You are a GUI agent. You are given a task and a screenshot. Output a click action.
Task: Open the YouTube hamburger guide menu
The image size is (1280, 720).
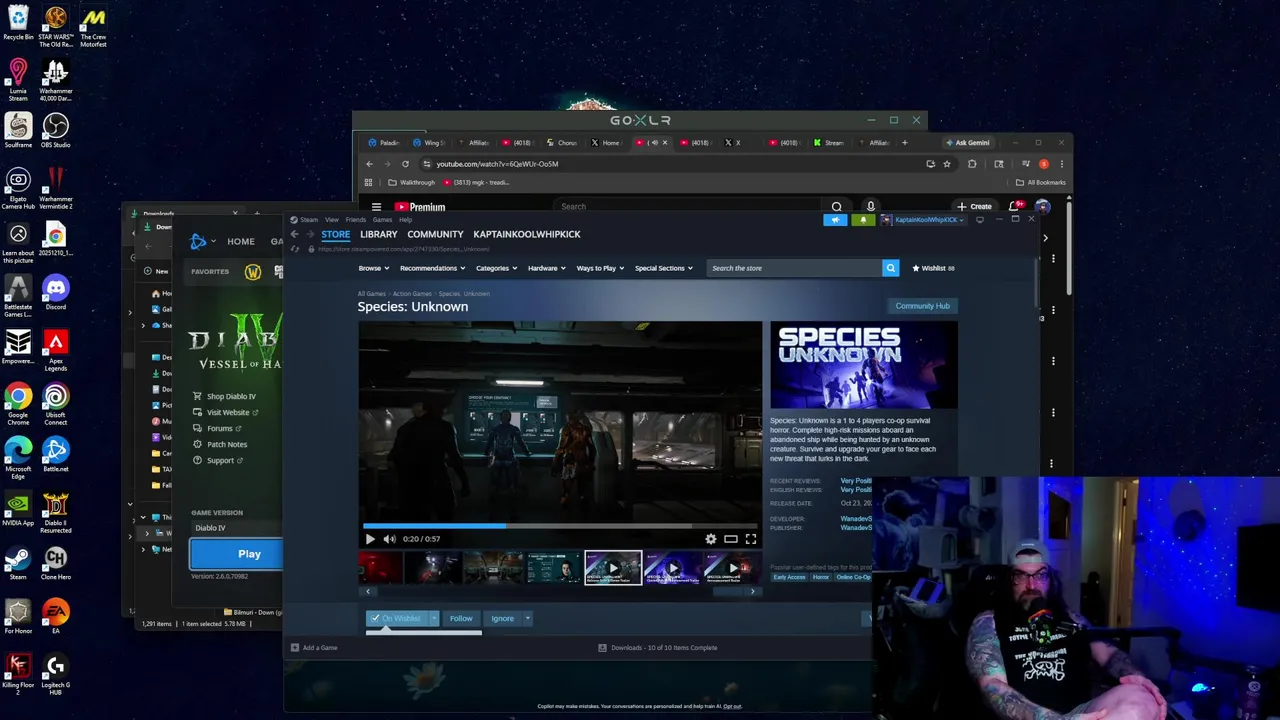click(376, 207)
